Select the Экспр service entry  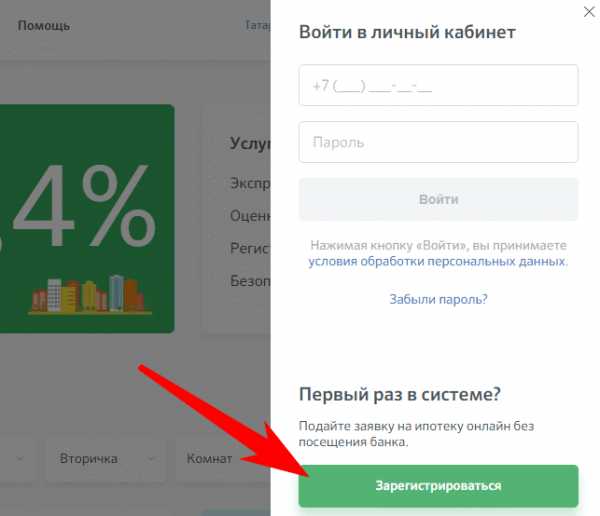[x=250, y=183]
